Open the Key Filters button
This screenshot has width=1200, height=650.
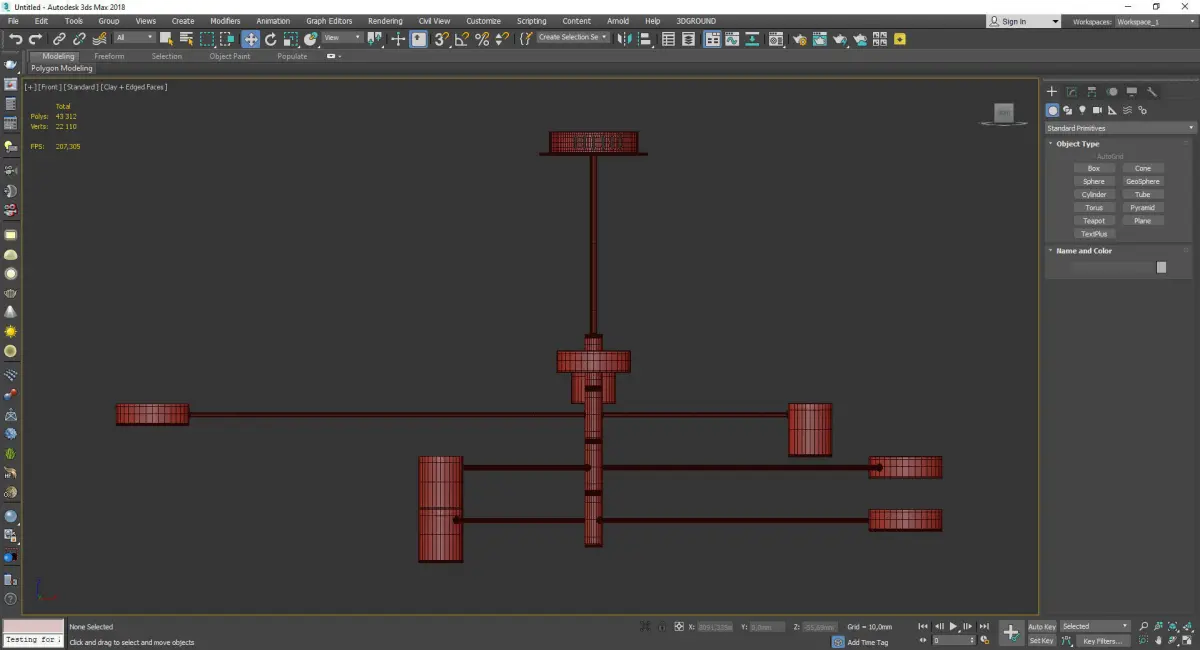click(1102, 641)
